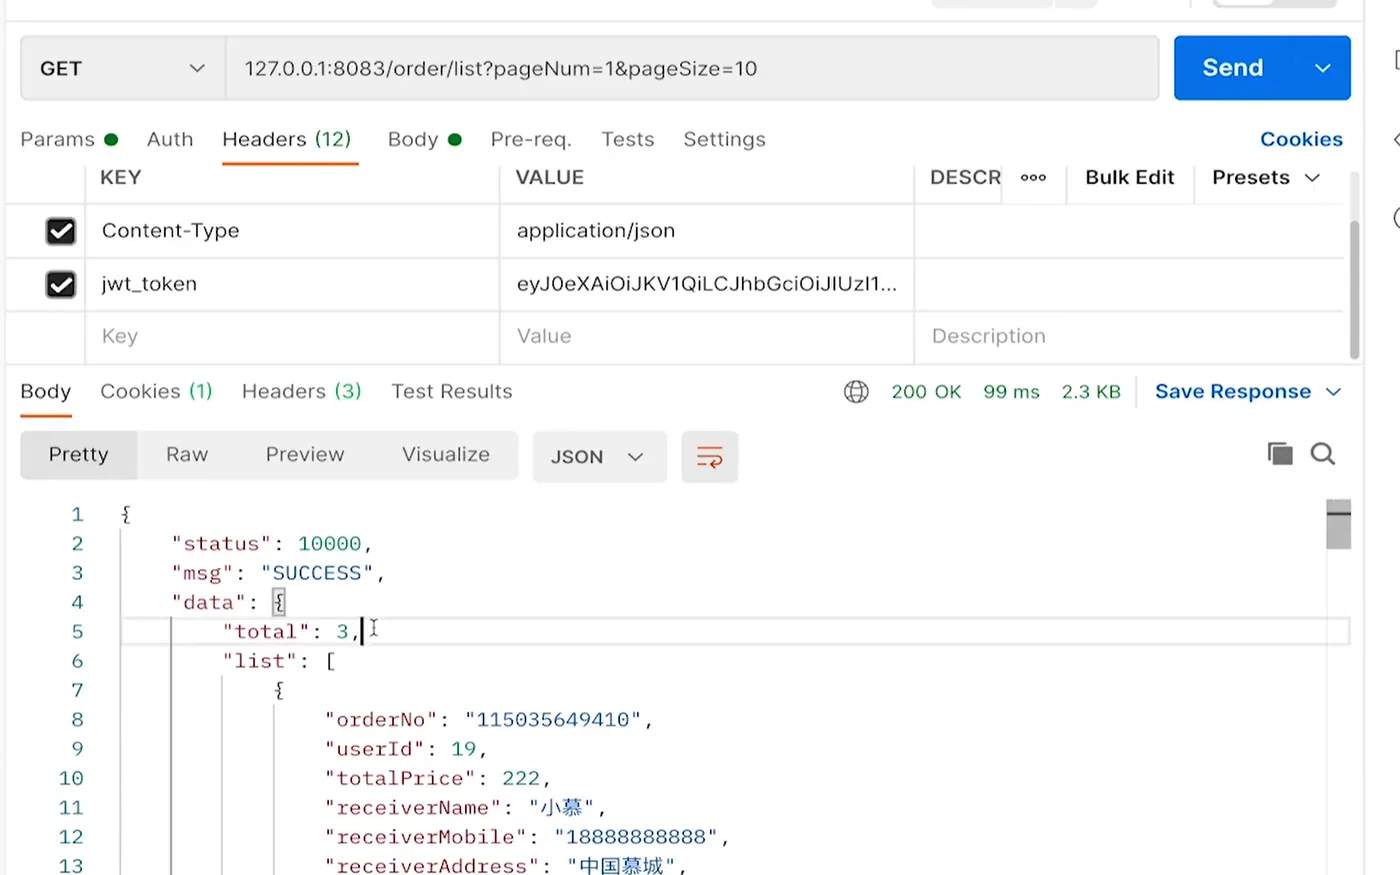
Task: Click the 200 OK status text
Action: point(926,392)
